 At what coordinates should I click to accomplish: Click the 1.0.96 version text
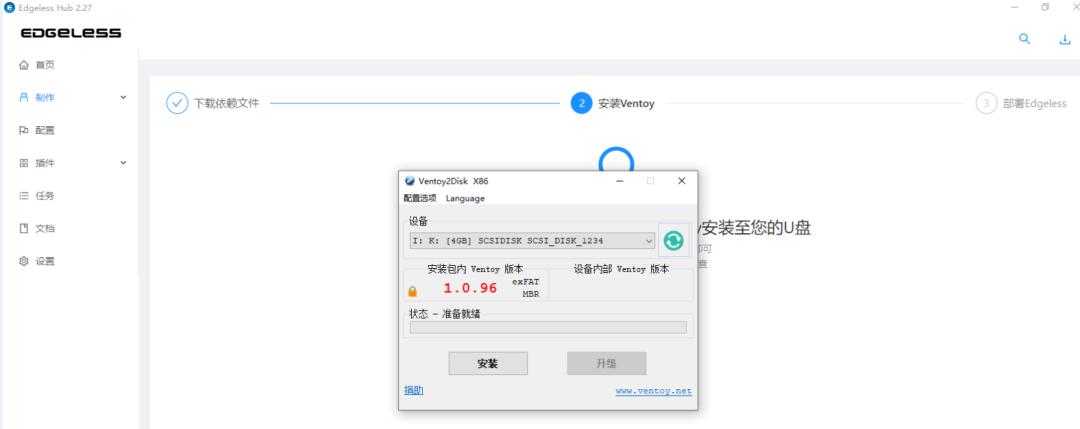(x=470, y=288)
